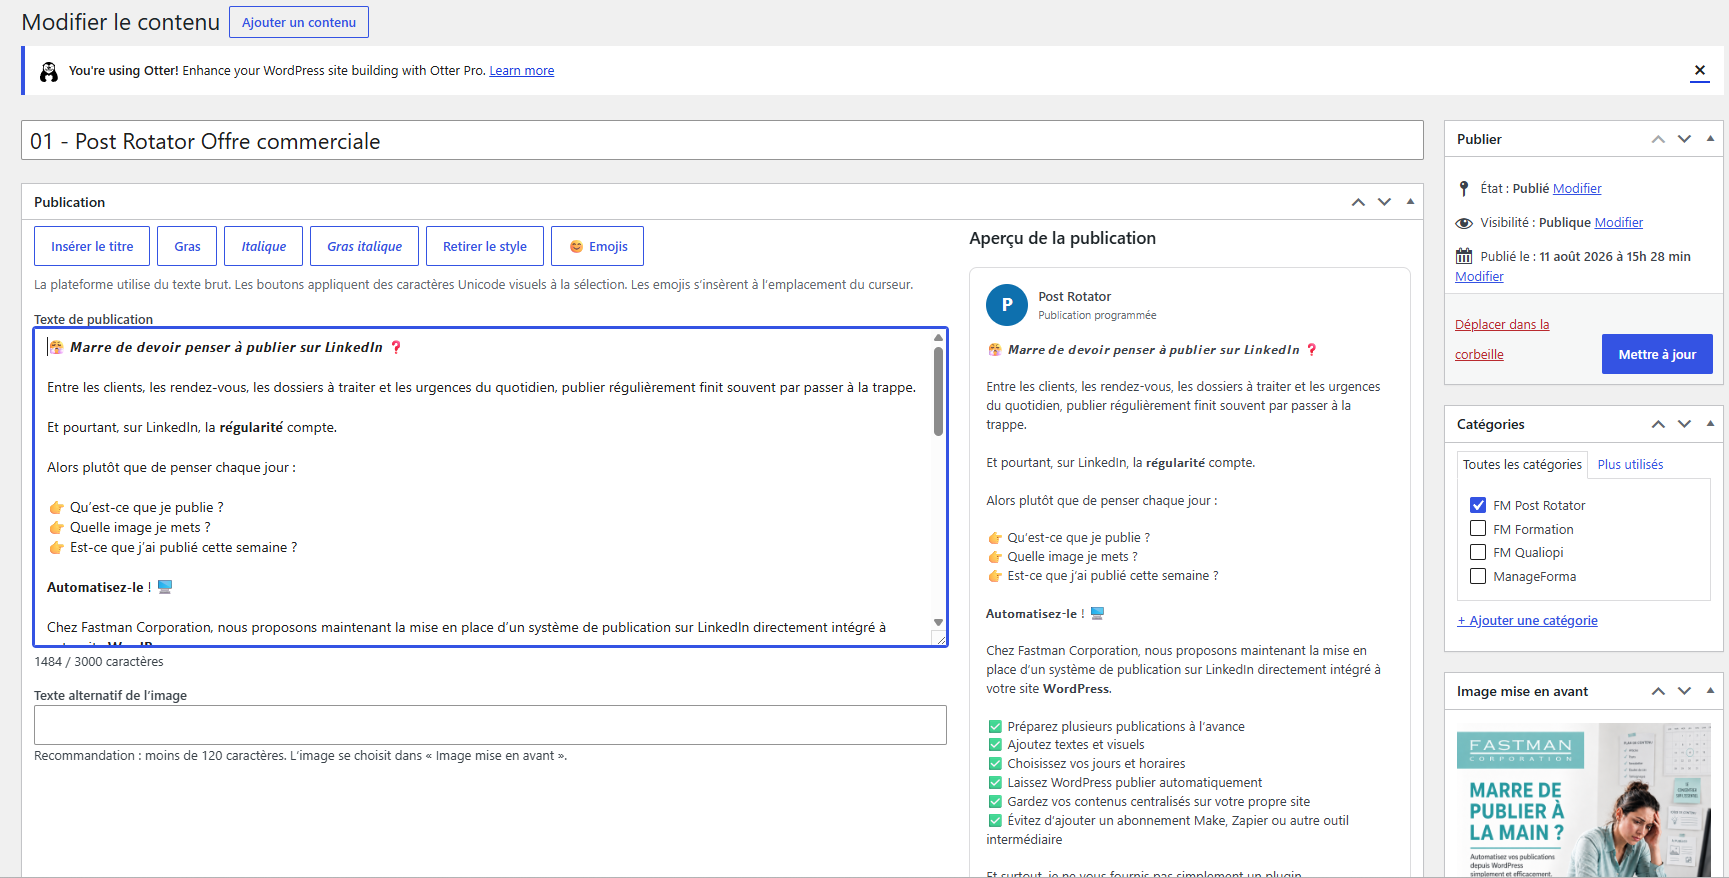Apply Gras formatting
Image resolution: width=1729 pixels, height=878 pixels.
[x=187, y=246]
